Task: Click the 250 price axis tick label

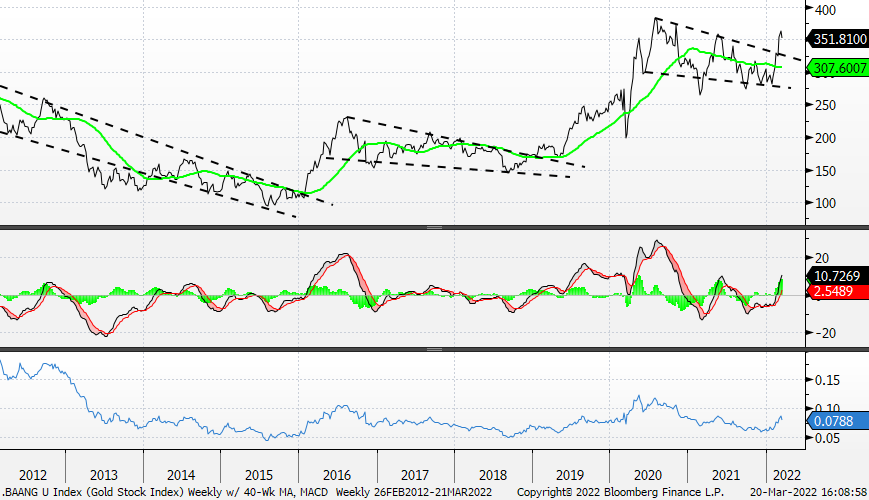Action: (826, 105)
